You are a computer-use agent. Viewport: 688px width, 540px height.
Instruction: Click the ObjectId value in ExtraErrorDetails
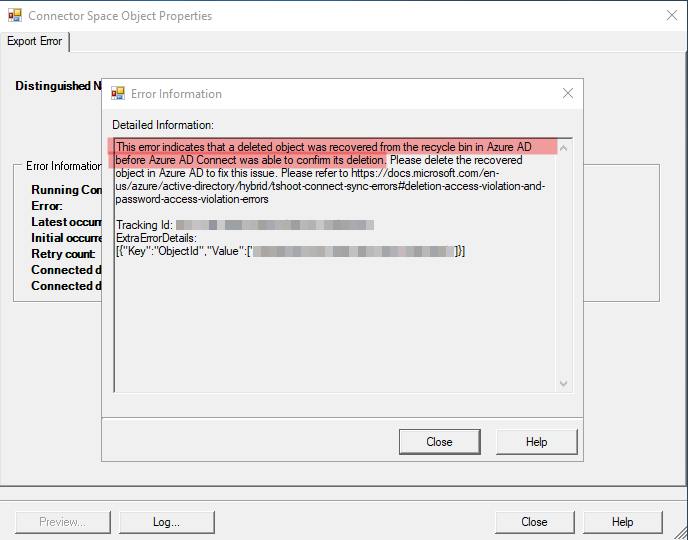tap(355, 252)
